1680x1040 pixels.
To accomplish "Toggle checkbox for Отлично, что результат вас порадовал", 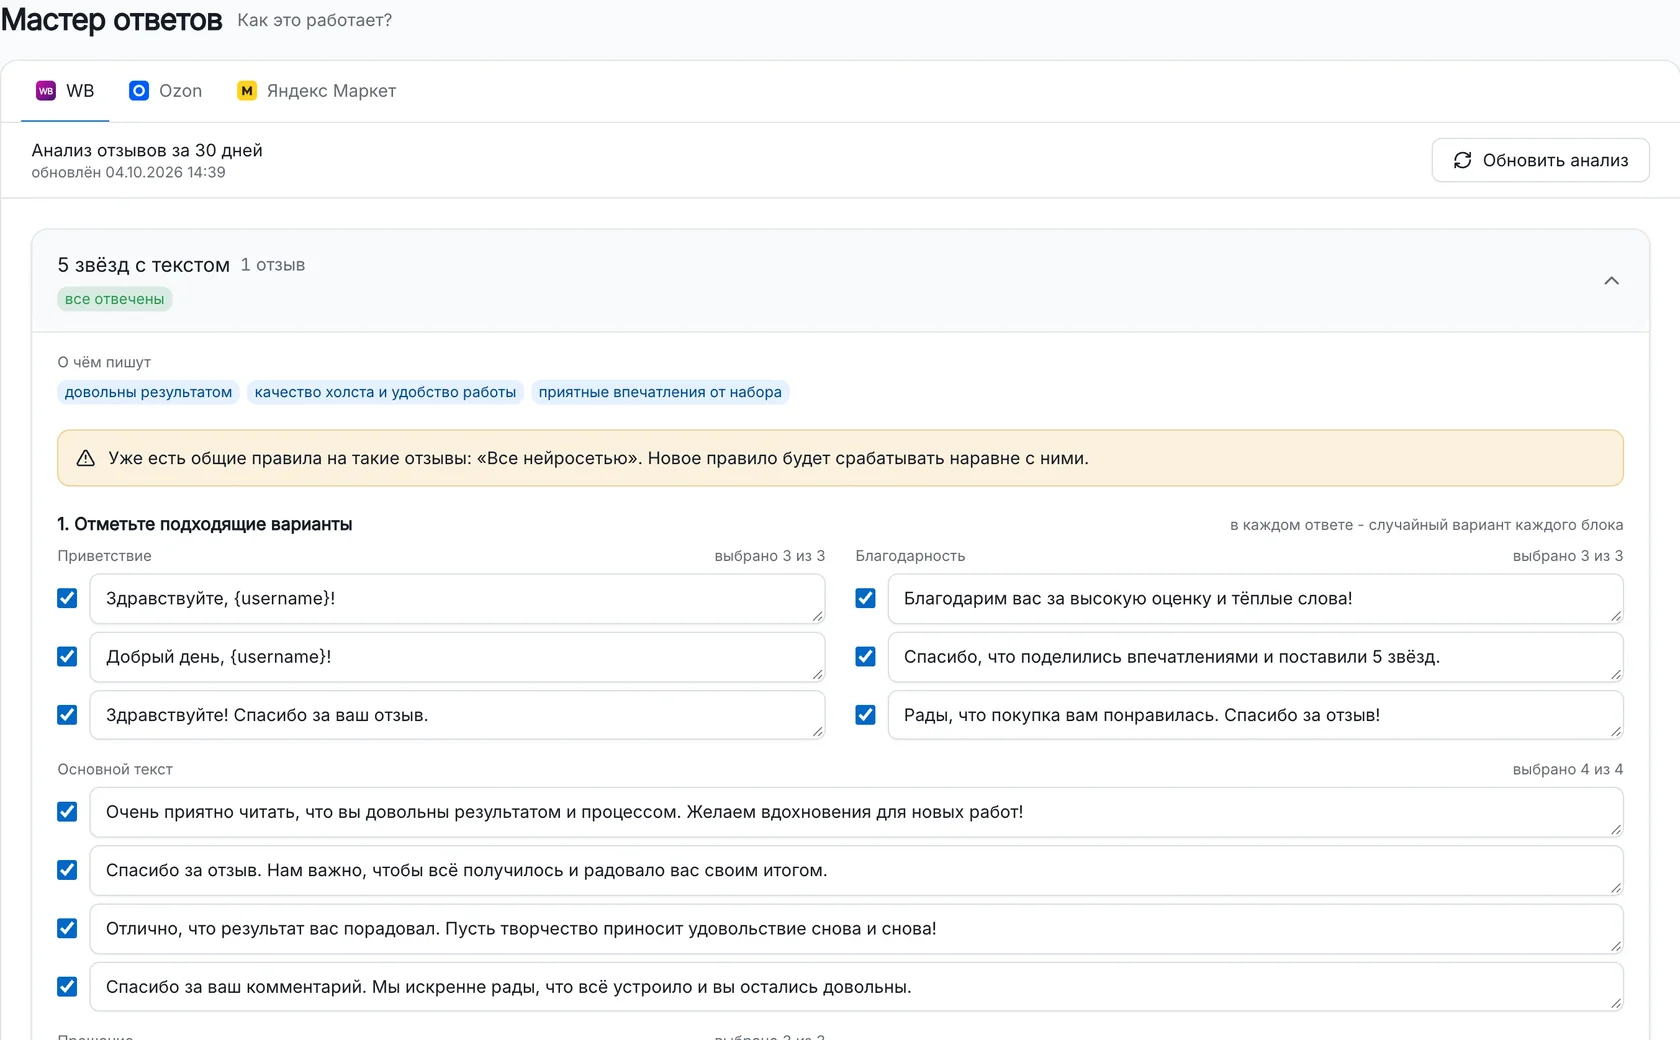I will point(67,928).
